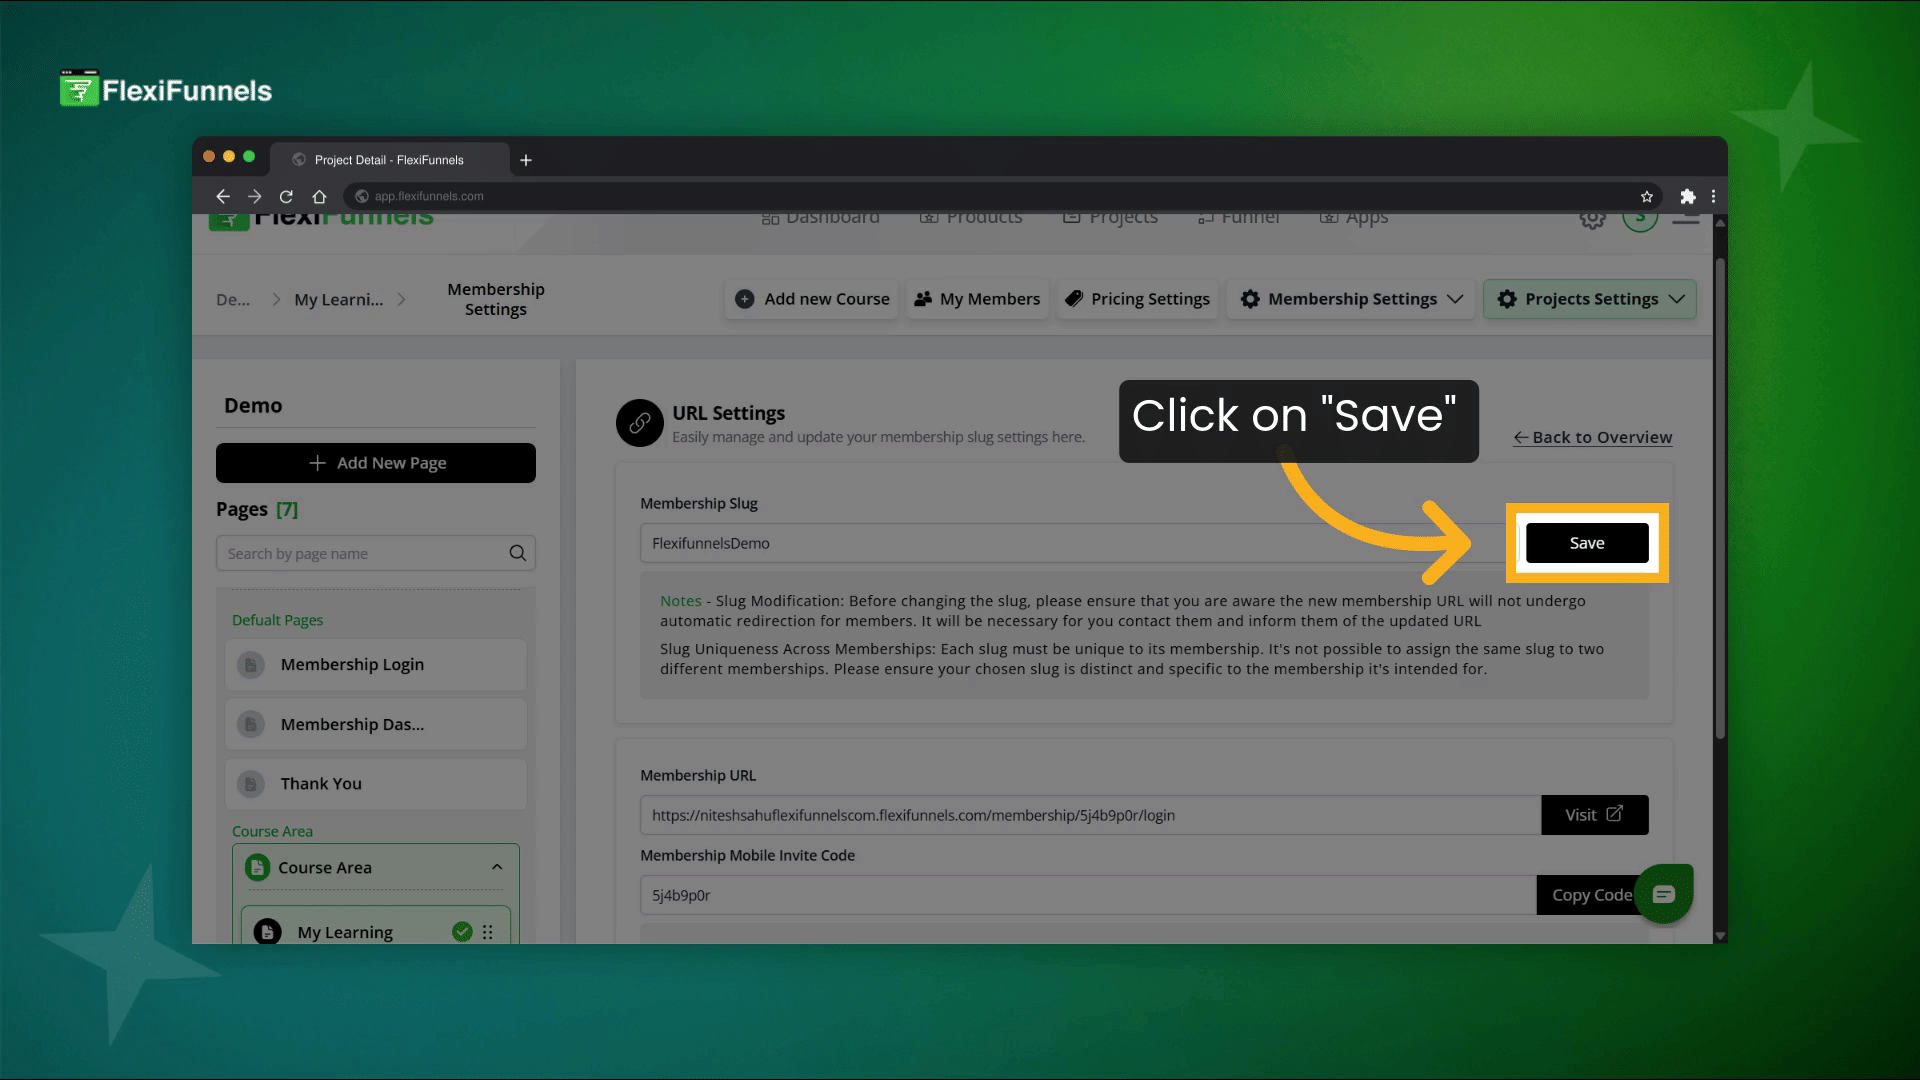The height and width of the screenshot is (1080, 1920).
Task: Open the Pricing Settings menu item
Action: click(x=1138, y=299)
